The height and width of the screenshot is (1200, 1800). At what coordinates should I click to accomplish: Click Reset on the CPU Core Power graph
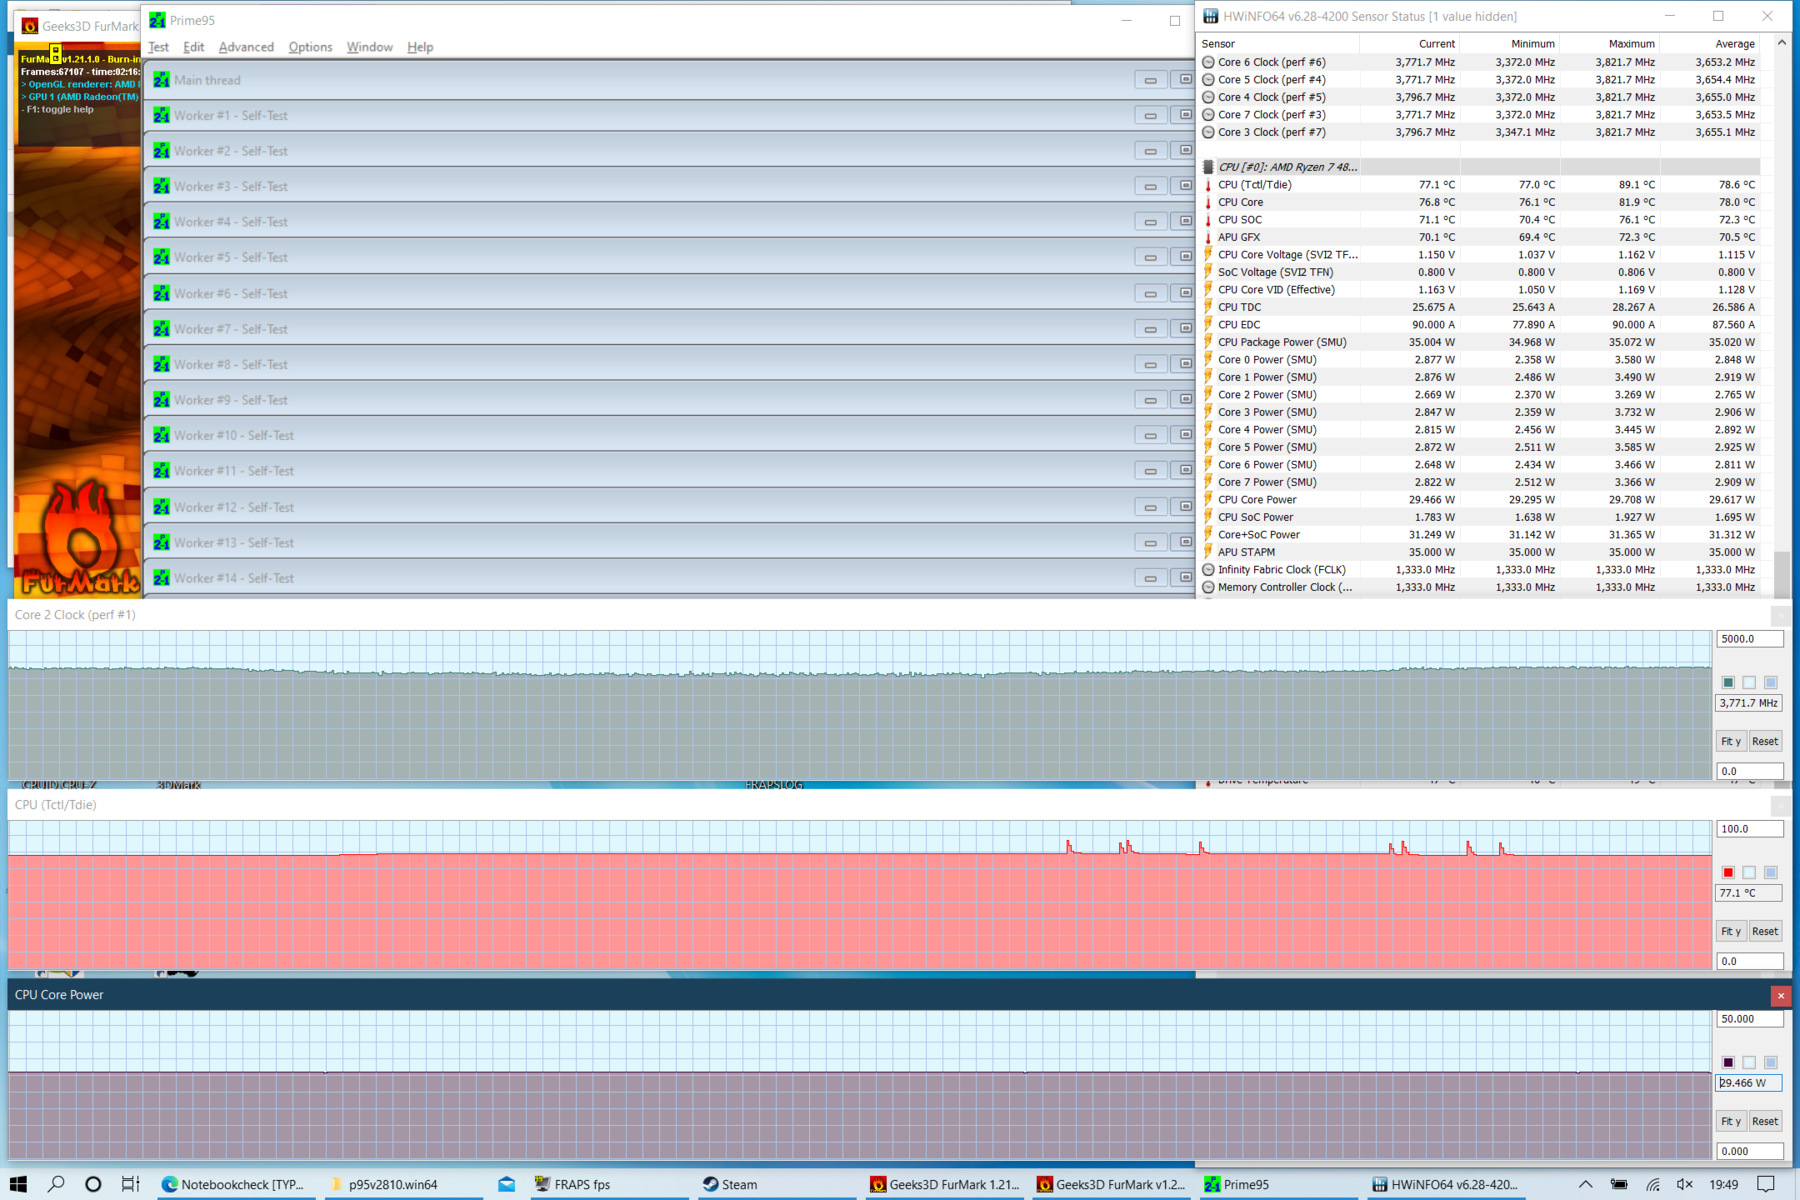[1765, 1121]
